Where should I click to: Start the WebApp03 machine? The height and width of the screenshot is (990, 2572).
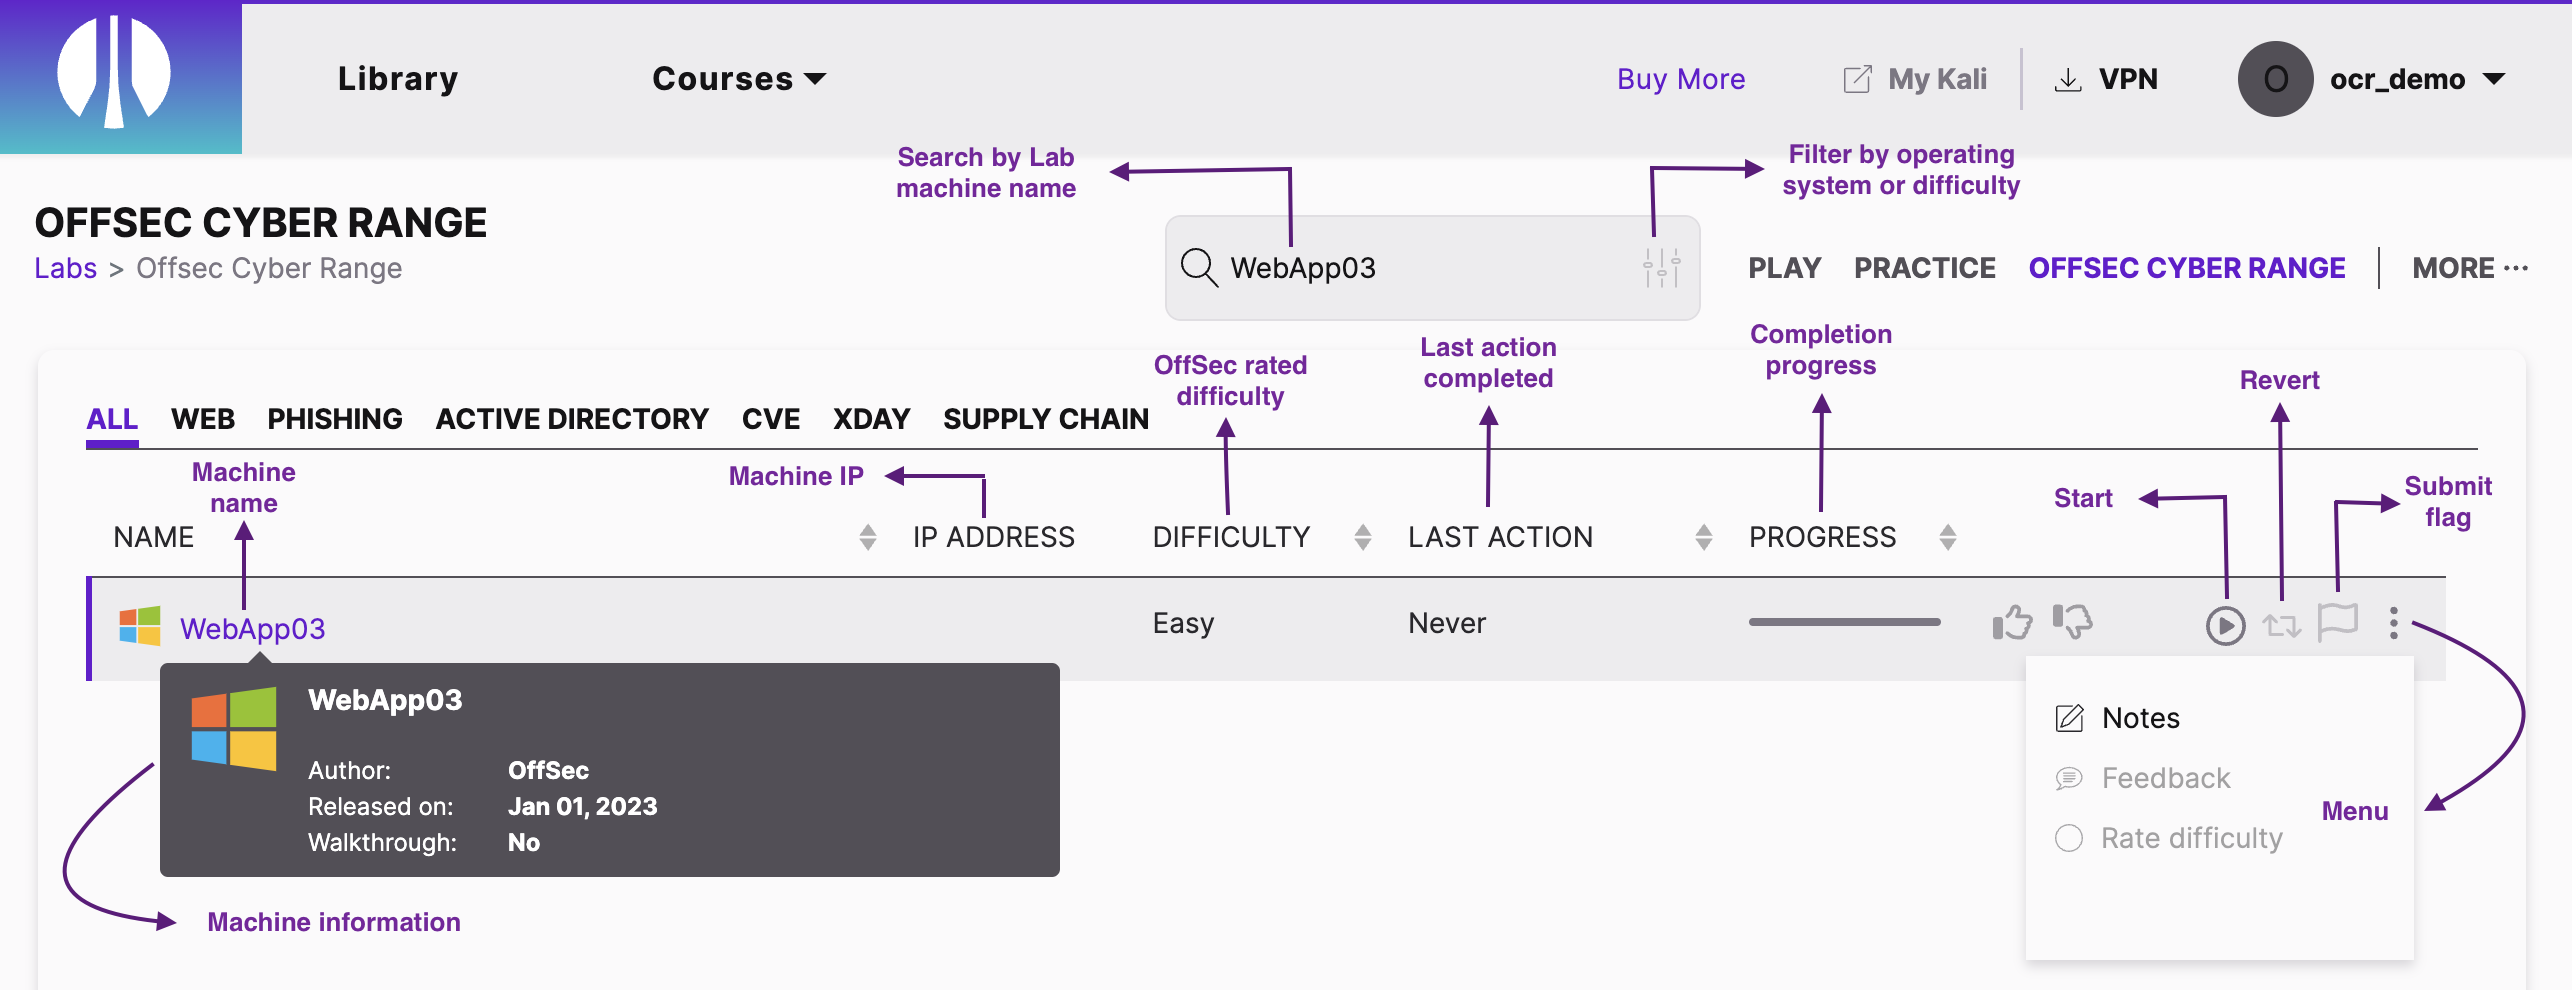tap(2225, 626)
